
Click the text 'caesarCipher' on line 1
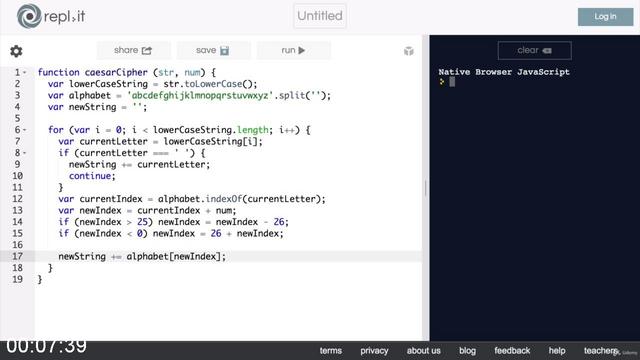[x=116, y=72]
